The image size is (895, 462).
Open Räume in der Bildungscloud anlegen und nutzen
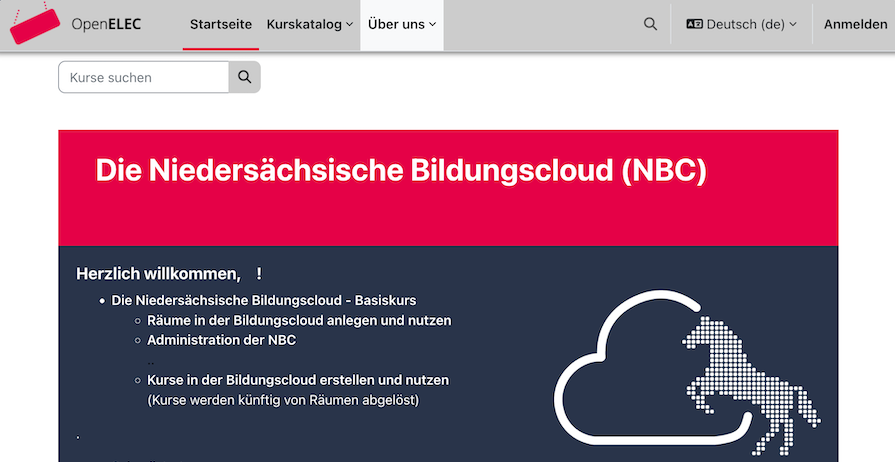pyautogui.click(x=299, y=320)
